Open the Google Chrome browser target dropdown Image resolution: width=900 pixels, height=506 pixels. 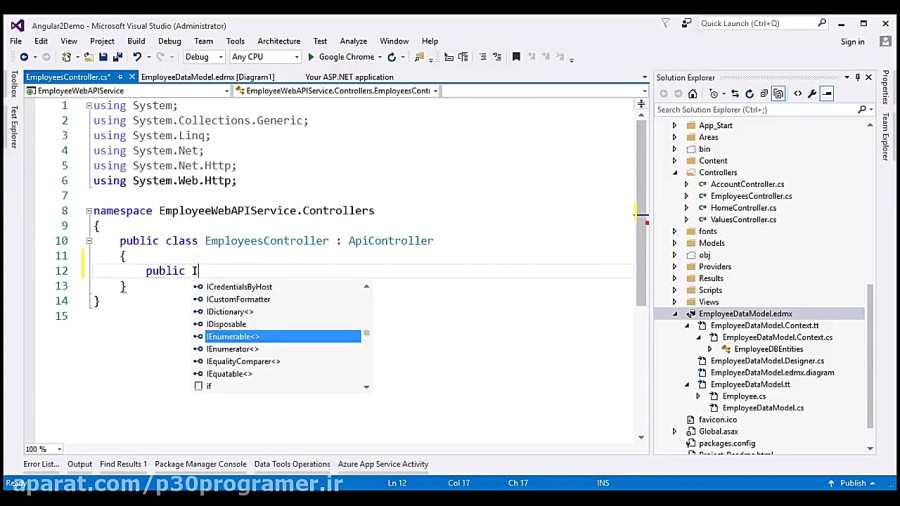[380, 57]
